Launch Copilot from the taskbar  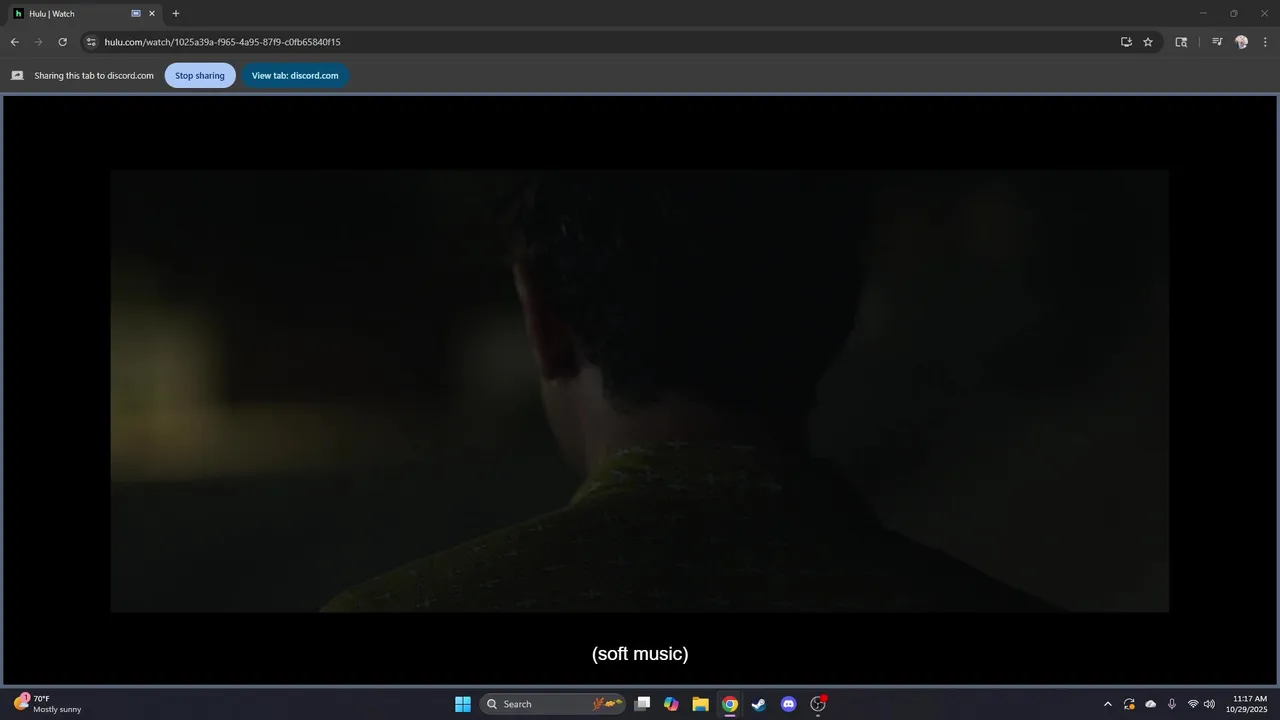[x=671, y=704]
